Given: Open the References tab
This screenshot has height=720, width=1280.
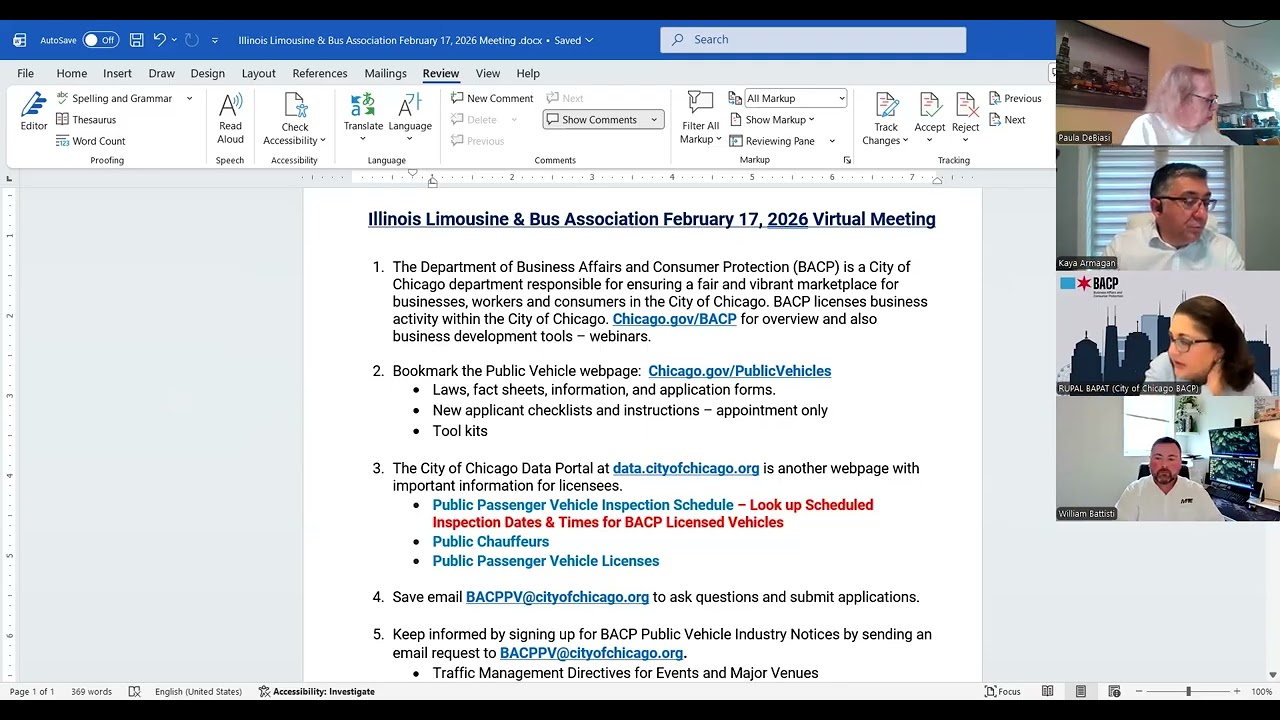Looking at the screenshot, I should [x=320, y=73].
